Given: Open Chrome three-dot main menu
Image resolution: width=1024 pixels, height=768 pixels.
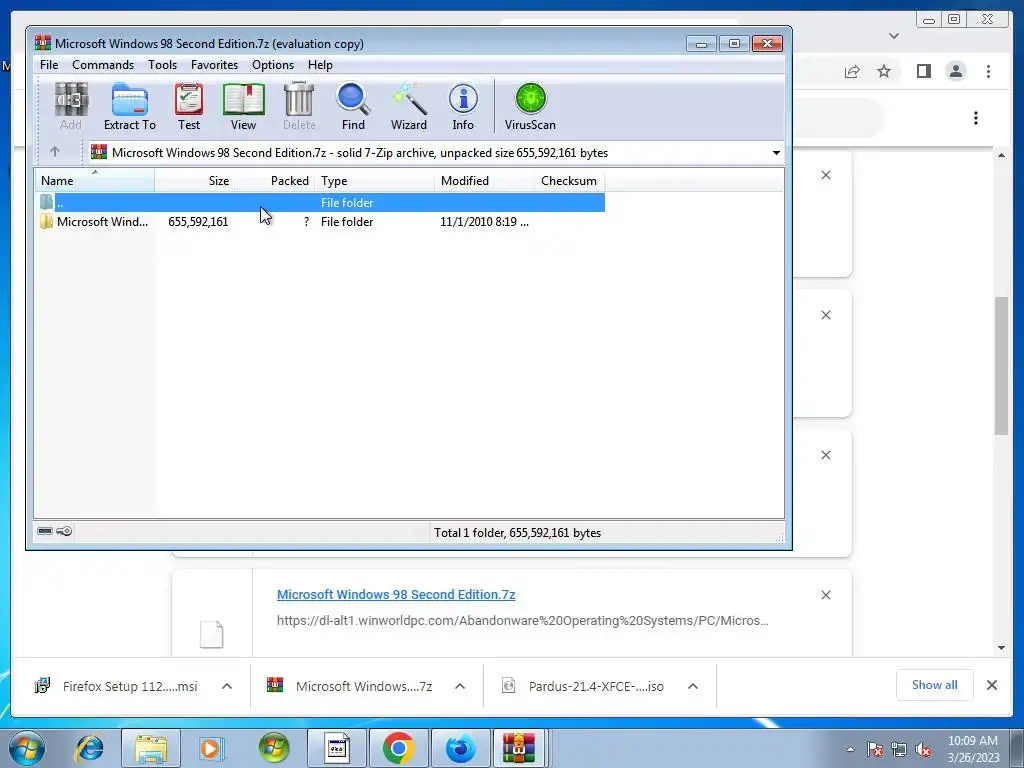Looking at the screenshot, I should 988,71.
